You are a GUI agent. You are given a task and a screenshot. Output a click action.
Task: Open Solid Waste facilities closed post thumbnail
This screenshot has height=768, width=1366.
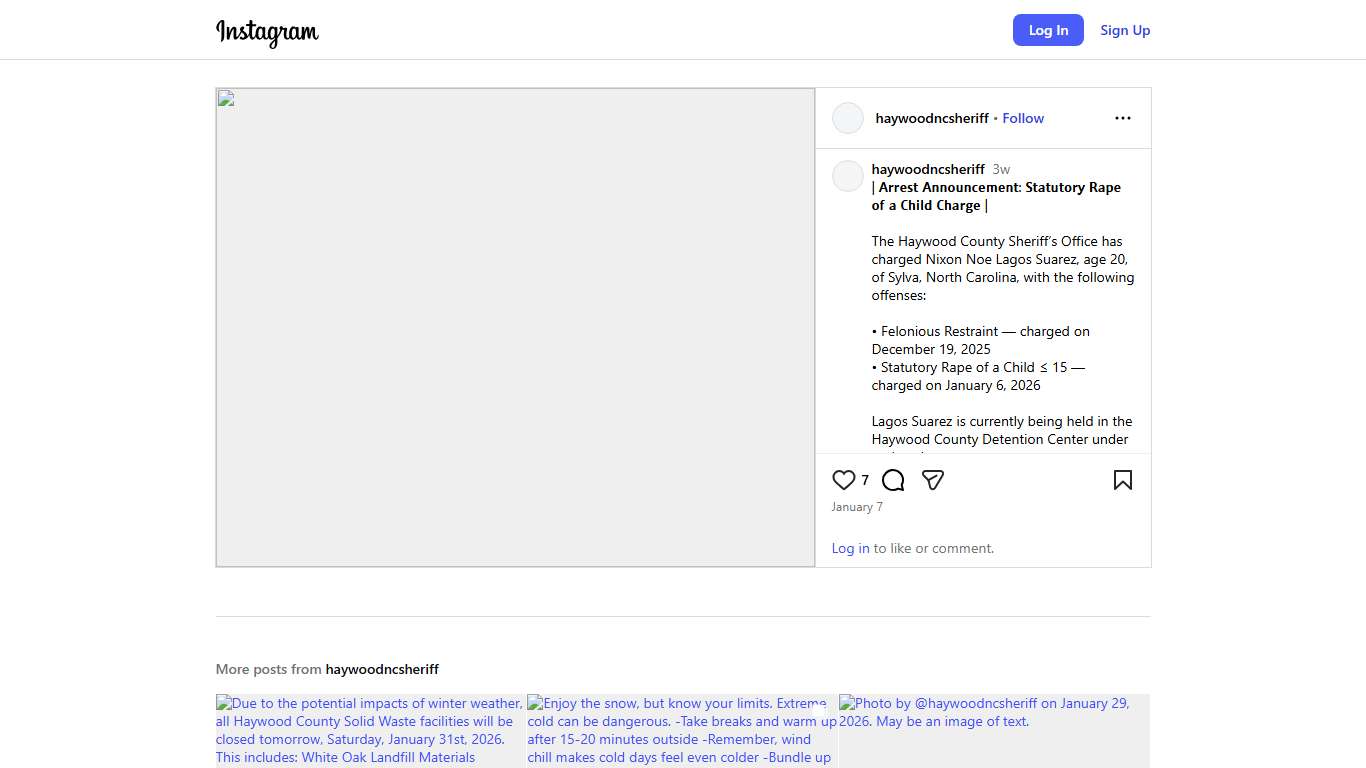pyautogui.click(x=370, y=731)
